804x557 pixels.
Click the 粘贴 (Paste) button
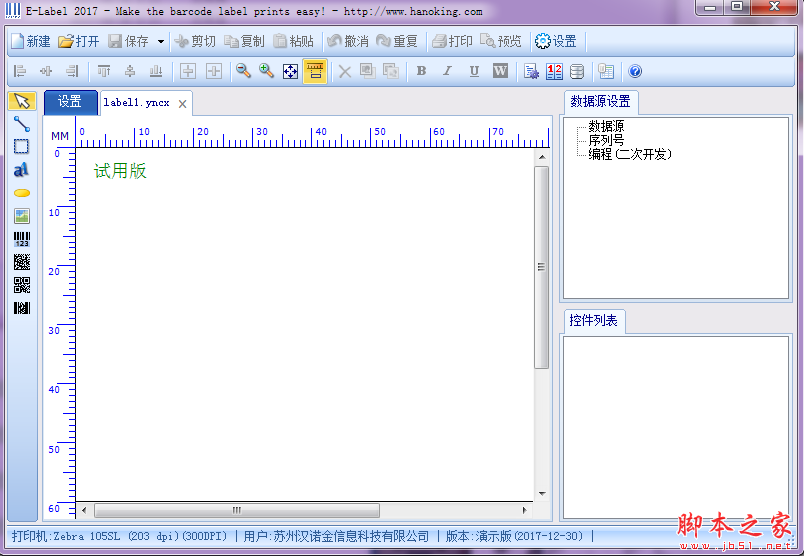tap(293, 41)
